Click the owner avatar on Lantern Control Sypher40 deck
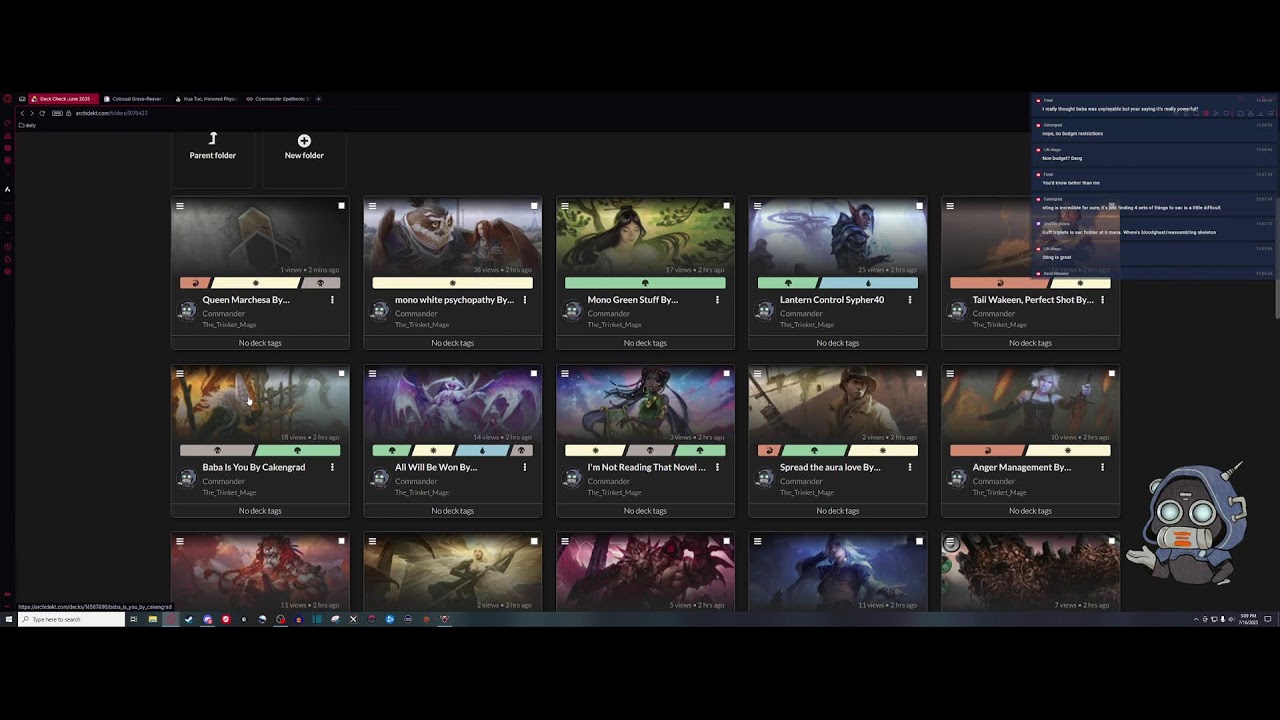The image size is (1280, 720). (x=765, y=312)
